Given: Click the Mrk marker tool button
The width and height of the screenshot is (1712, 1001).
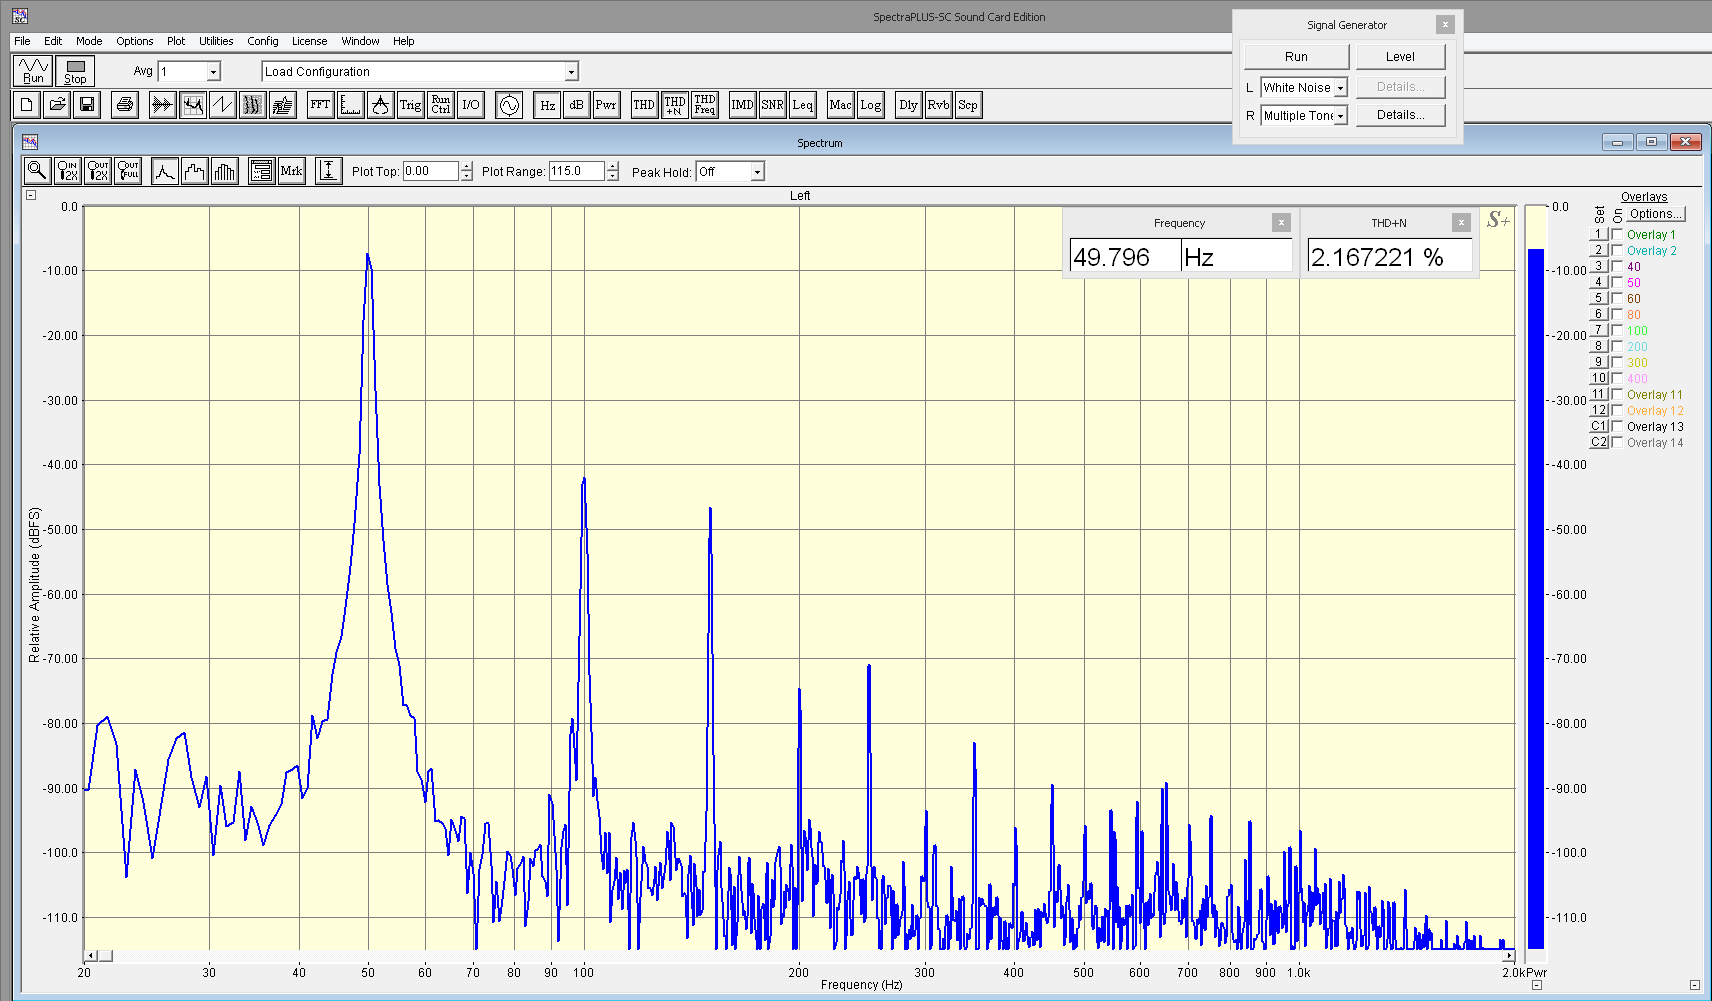Looking at the screenshot, I should coord(291,171).
